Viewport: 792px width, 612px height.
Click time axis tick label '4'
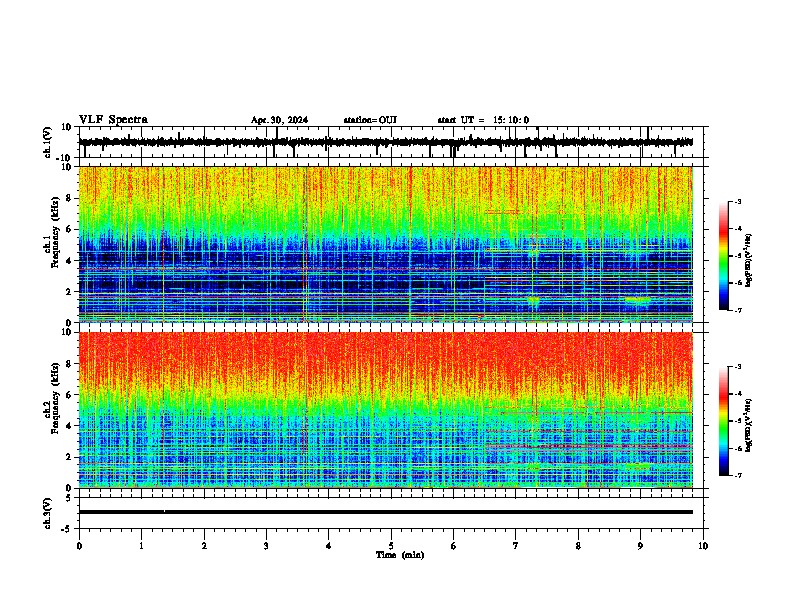tap(329, 546)
